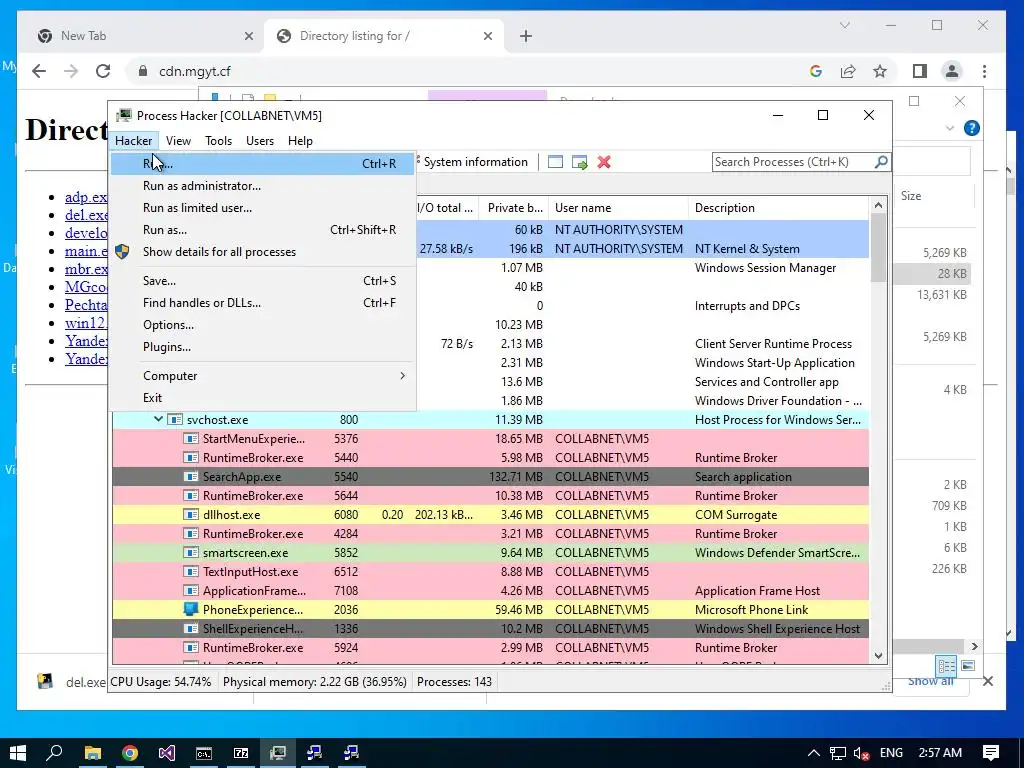Image resolution: width=1024 pixels, height=768 pixels.
Task: Click the Run... menu entry
Action: pyautogui.click(x=262, y=163)
